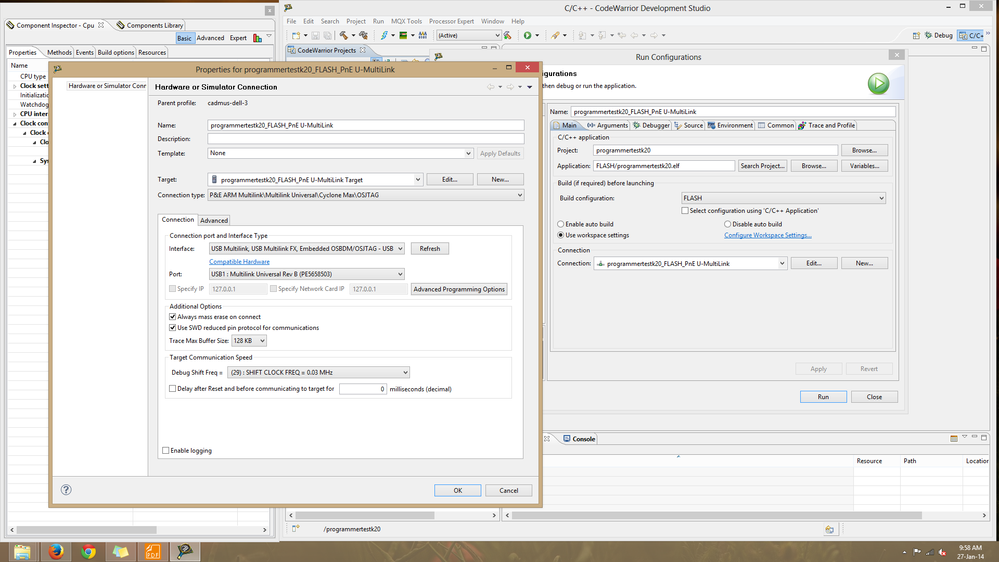
Task: Click the Build hammer toolbar icon
Action: tap(343, 36)
